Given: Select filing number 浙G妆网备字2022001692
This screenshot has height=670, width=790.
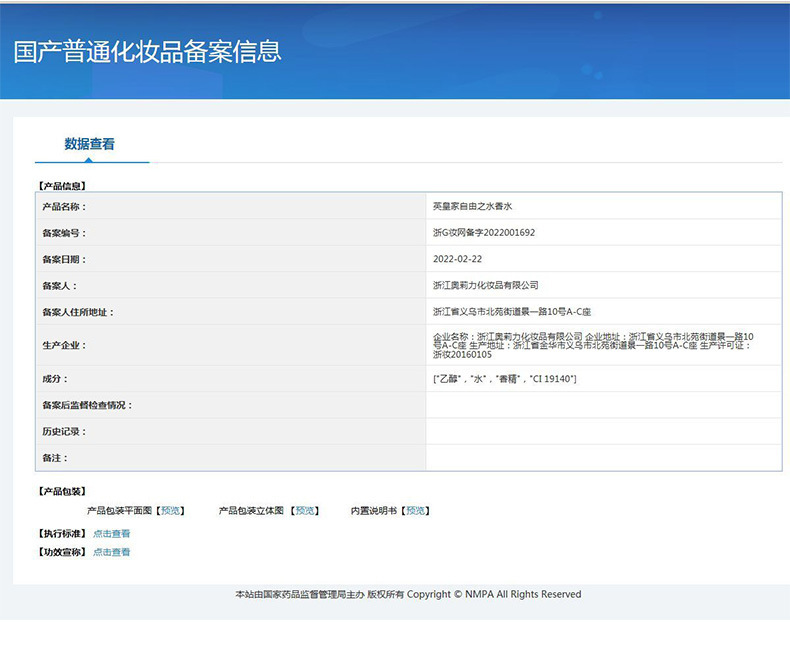Looking at the screenshot, I should coord(484,233).
